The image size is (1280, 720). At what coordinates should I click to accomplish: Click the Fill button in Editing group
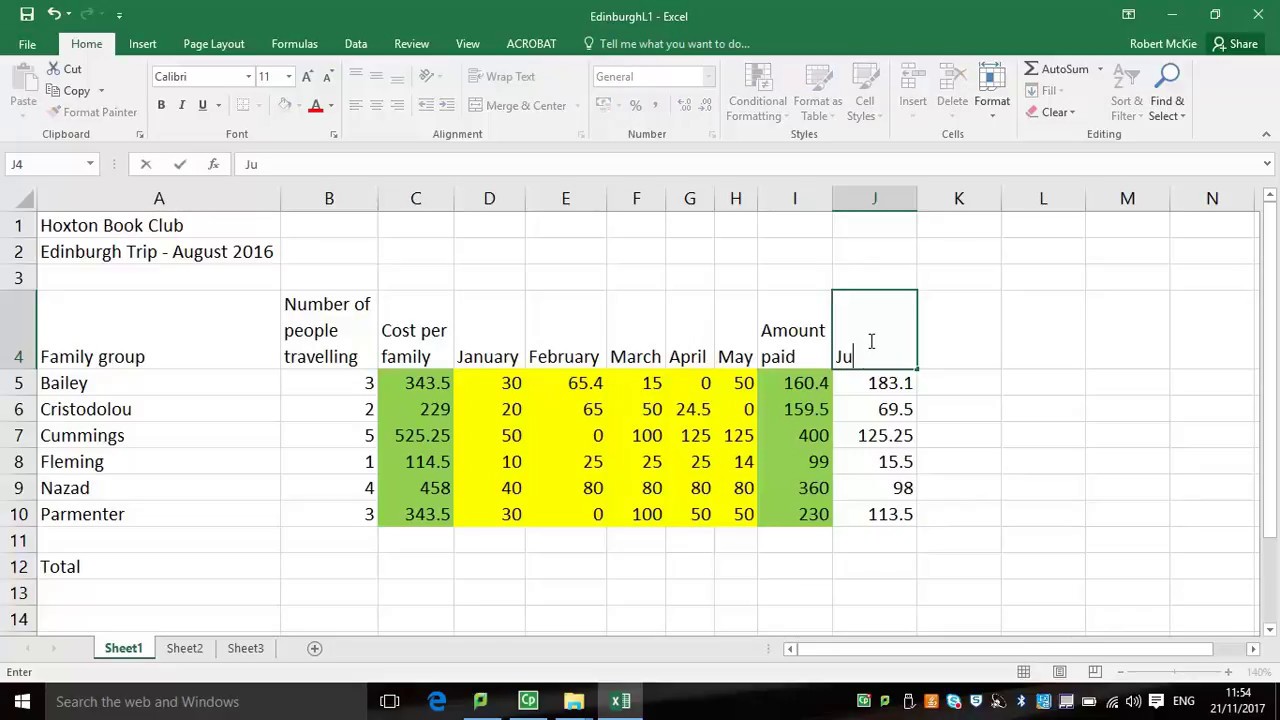click(x=1043, y=91)
